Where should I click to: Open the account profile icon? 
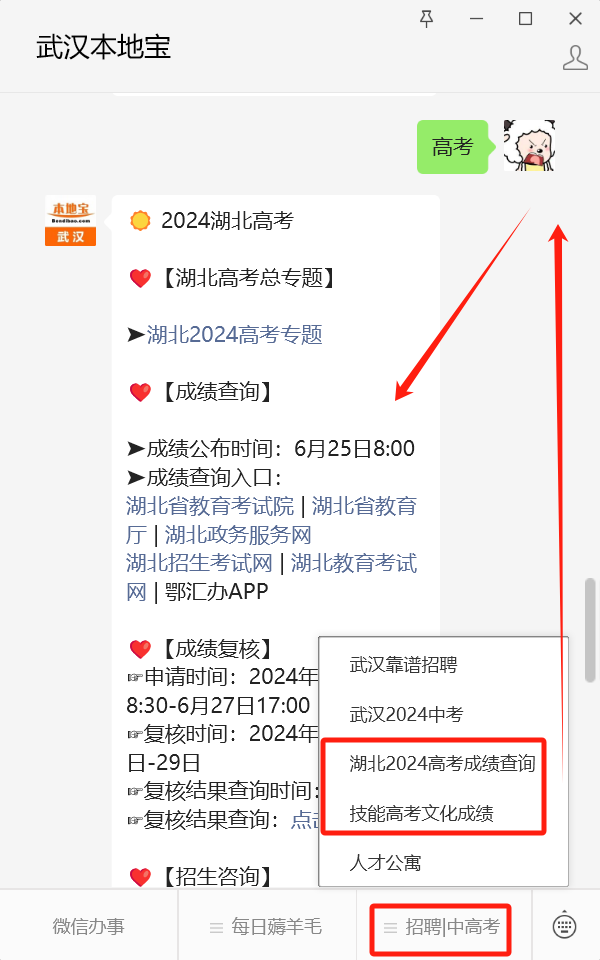pos(575,58)
